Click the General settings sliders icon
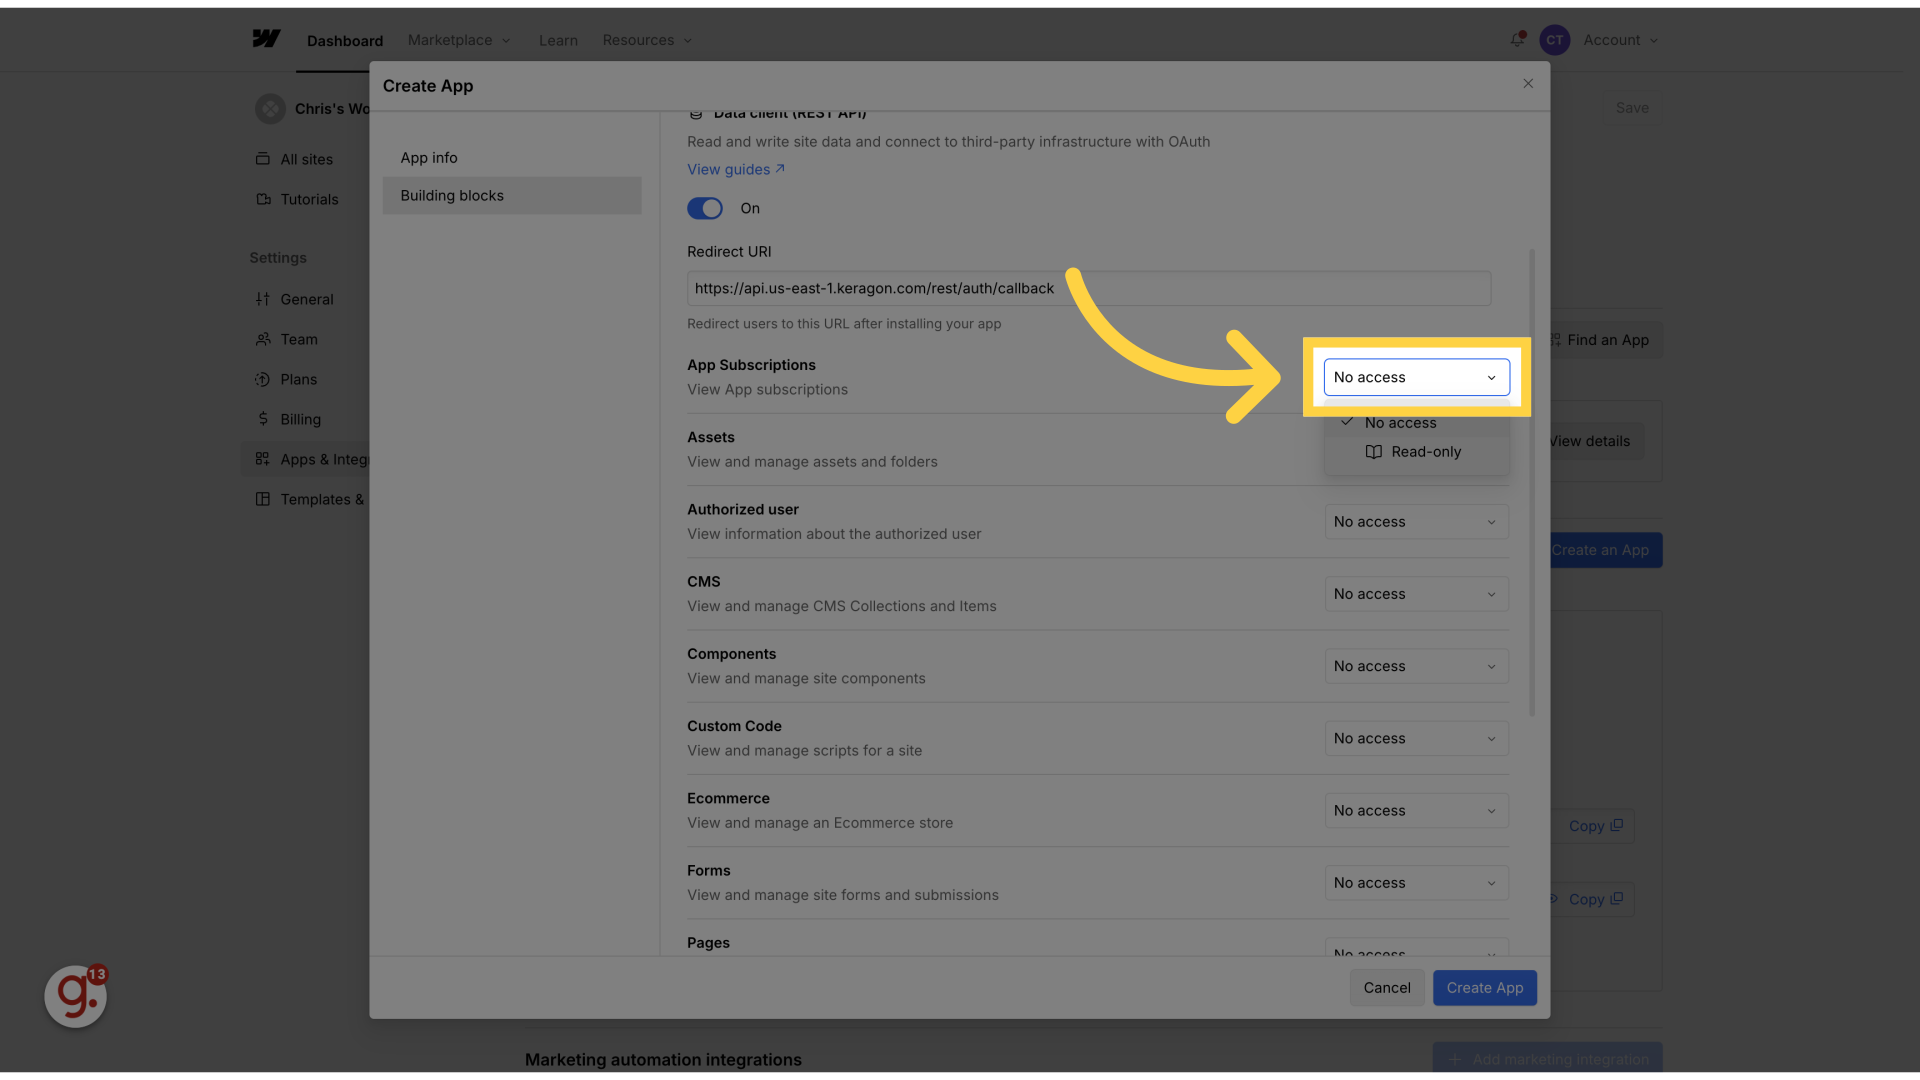 click(x=263, y=299)
